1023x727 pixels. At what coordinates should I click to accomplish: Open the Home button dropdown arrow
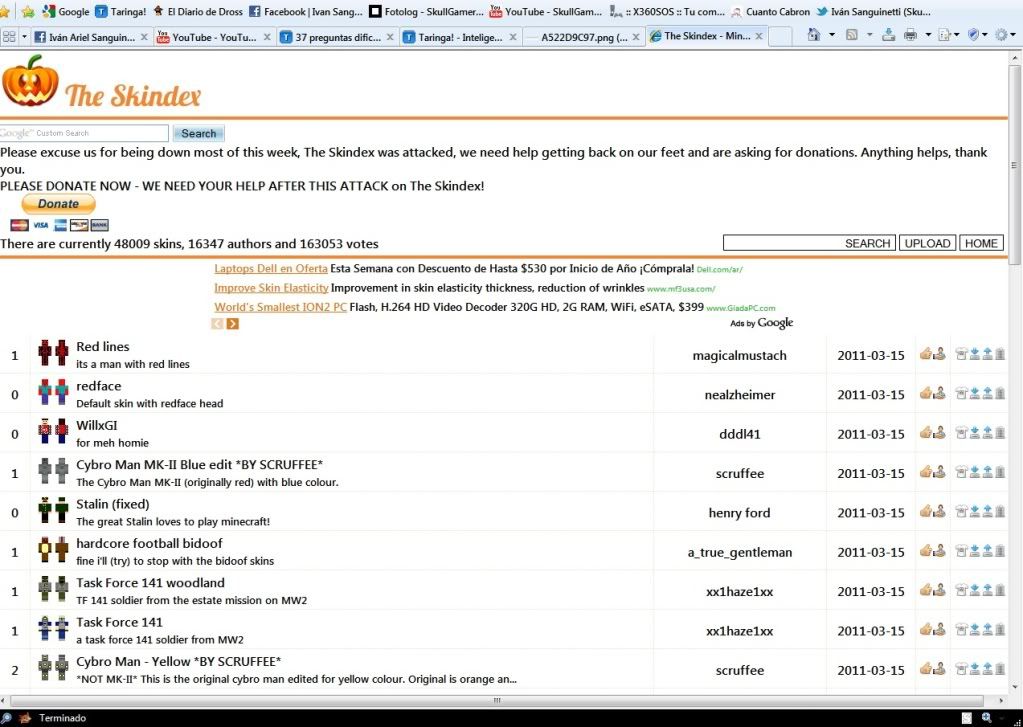(x=831, y=35)
